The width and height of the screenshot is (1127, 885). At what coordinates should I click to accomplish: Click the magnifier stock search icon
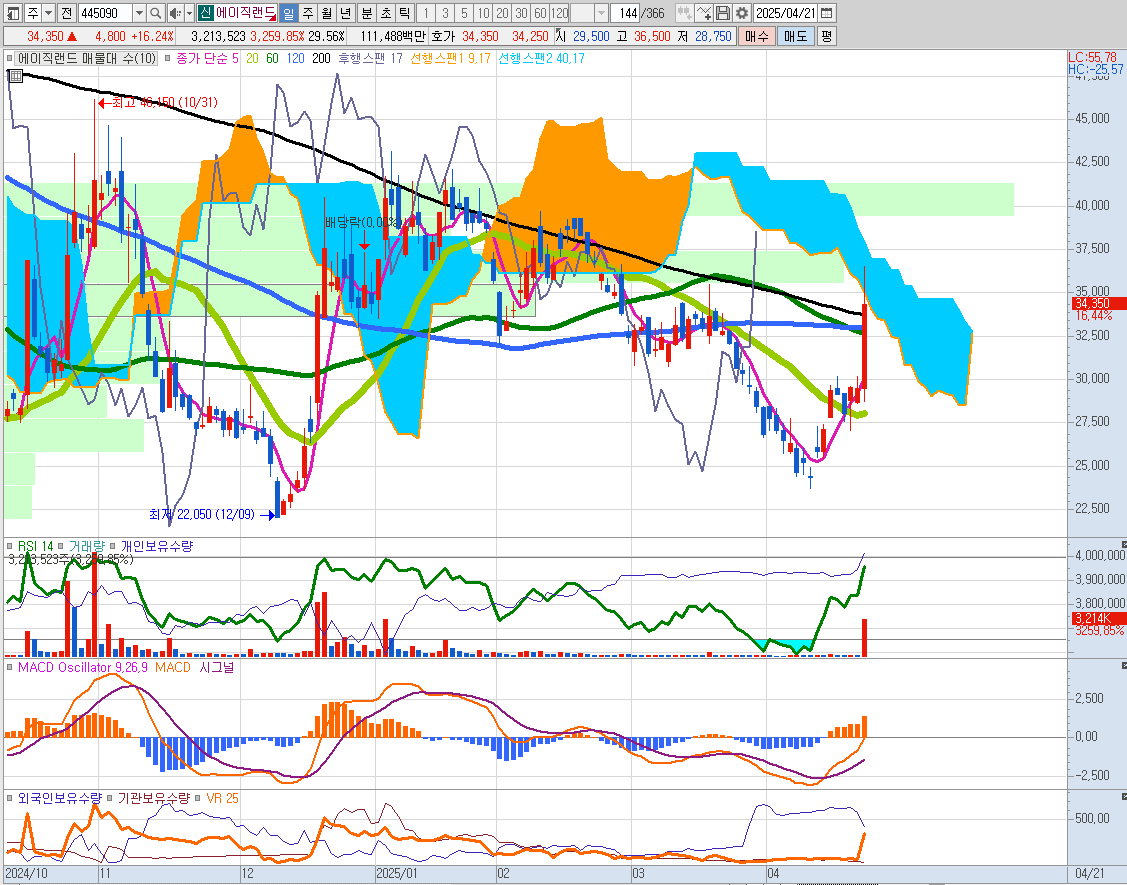tap(156, 13)
